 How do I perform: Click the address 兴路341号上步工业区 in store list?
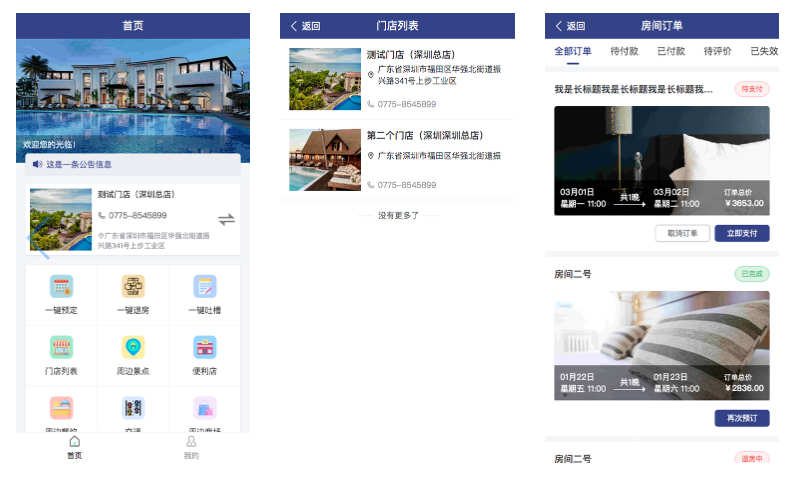(417, 80)
